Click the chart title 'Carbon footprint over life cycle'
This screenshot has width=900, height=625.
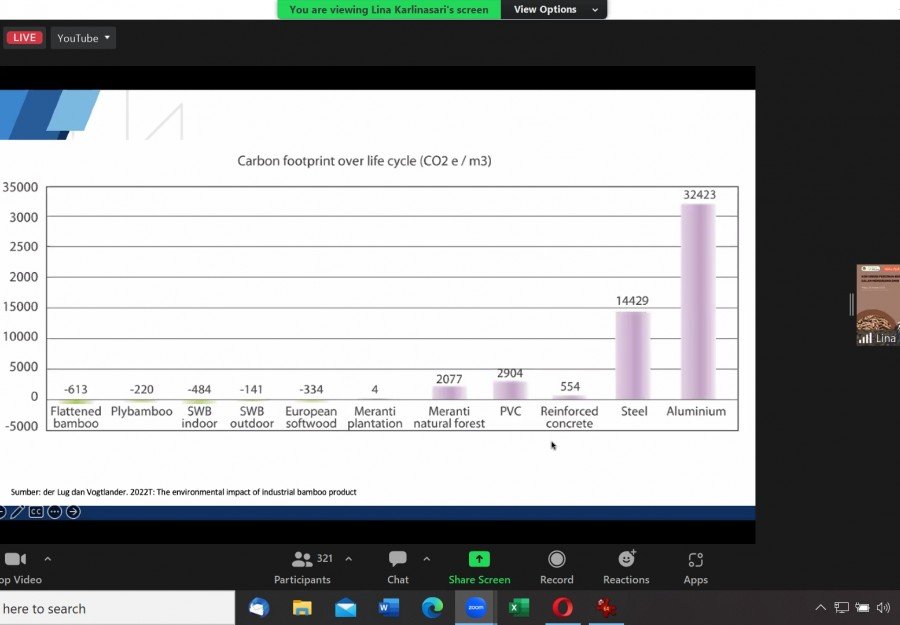coord(364,161)
